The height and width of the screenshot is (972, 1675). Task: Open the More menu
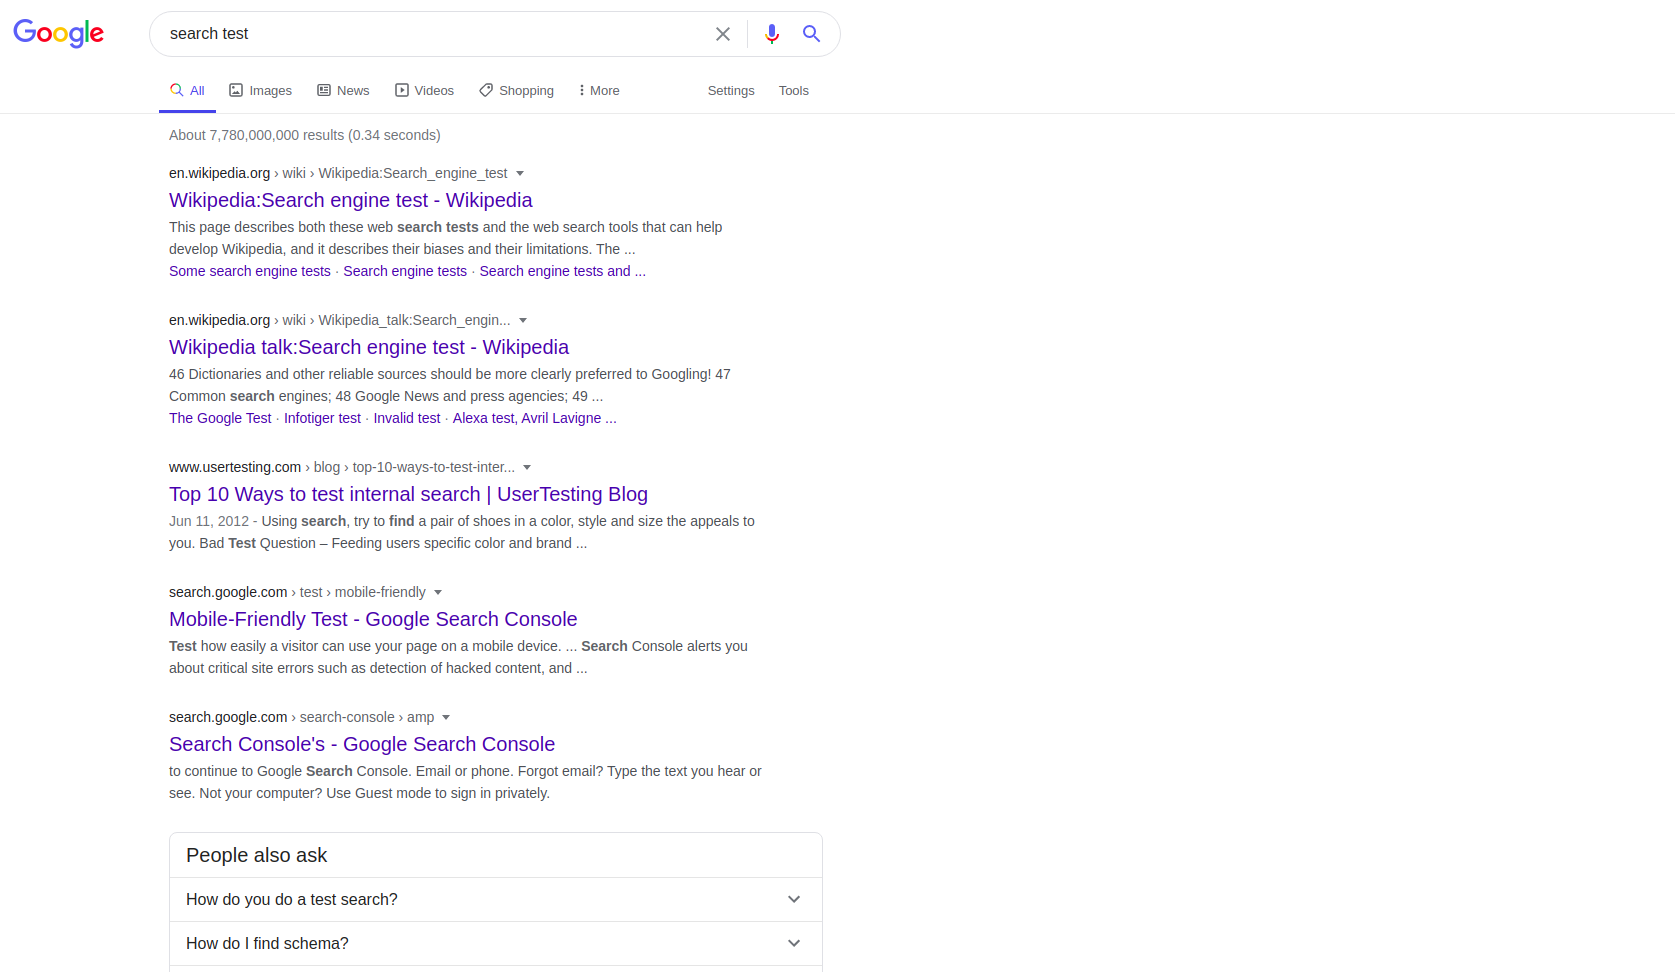[599, 90]
